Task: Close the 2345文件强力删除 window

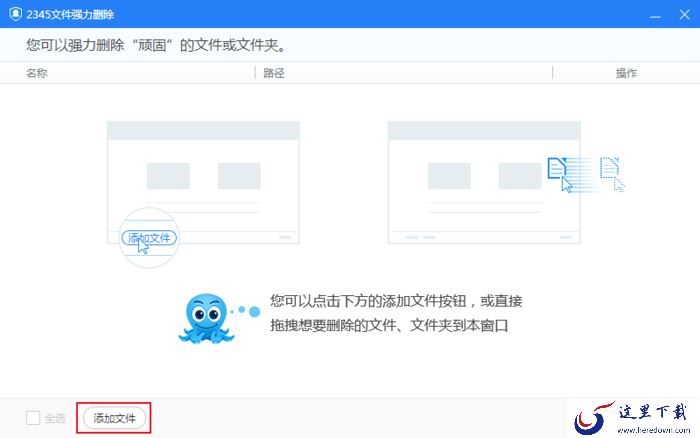Action: click(x=684, y=15)
